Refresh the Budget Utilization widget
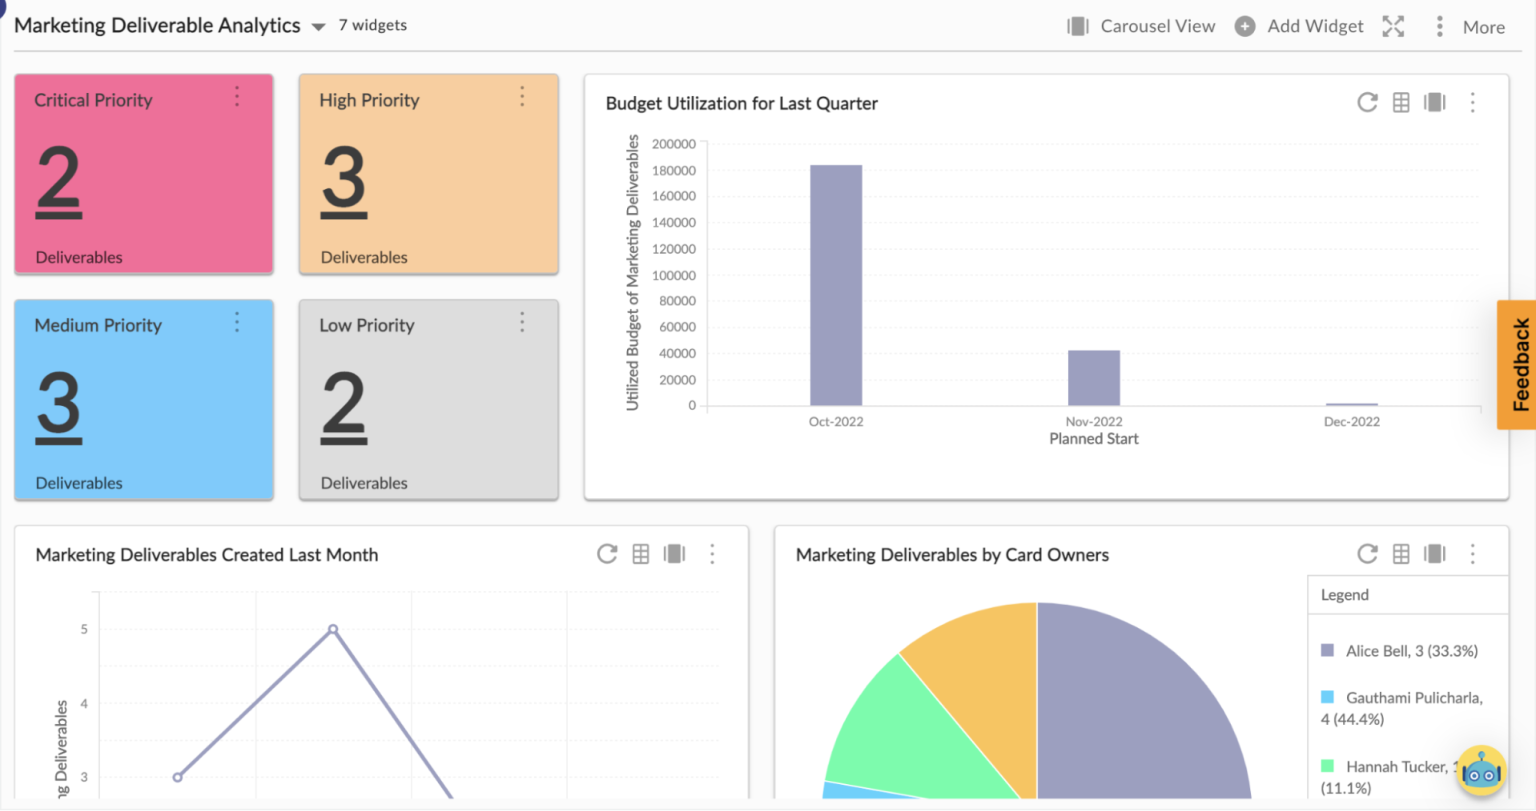Viewport: 1536px width, 811px height. (x=1367, y=102)
